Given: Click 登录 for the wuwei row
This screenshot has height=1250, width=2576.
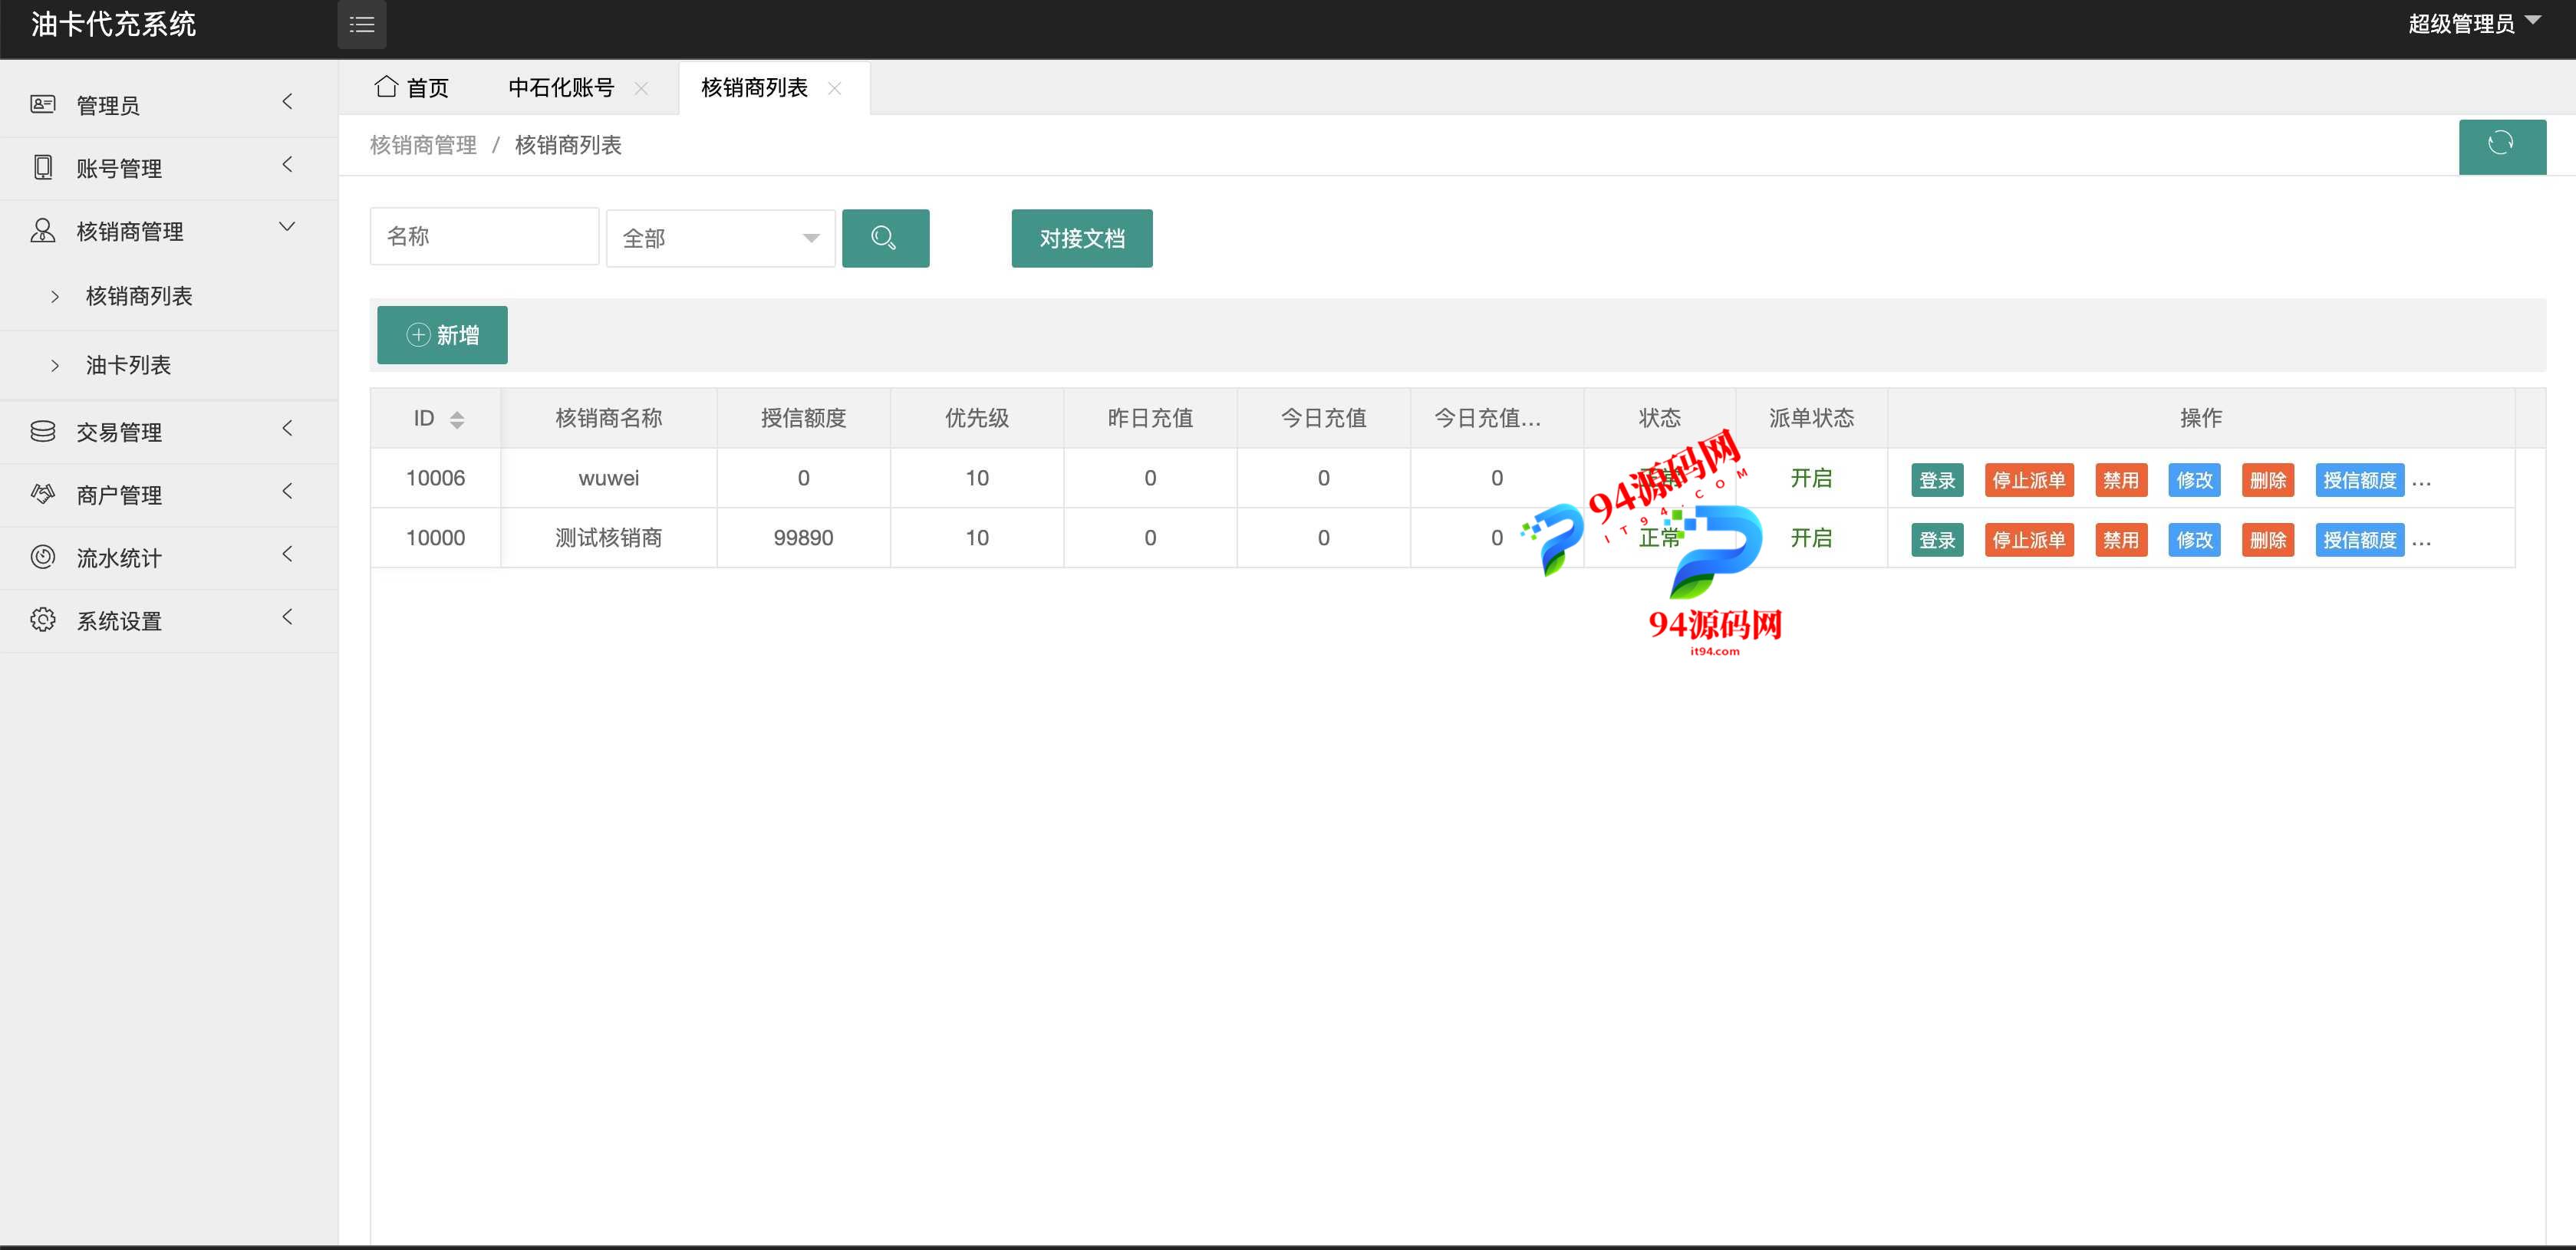Looking at the screenshot, I should pyautogui.click(x=1937, y=480).
